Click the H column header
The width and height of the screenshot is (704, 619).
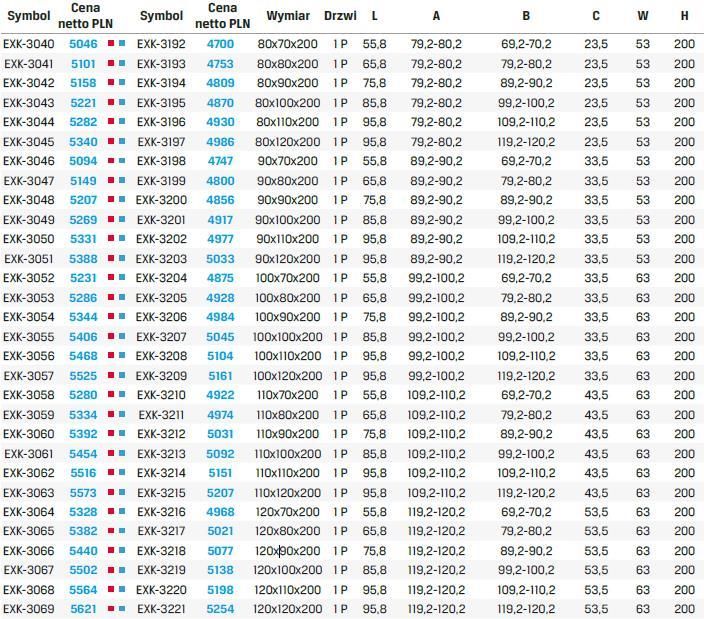tap(684, 17)
